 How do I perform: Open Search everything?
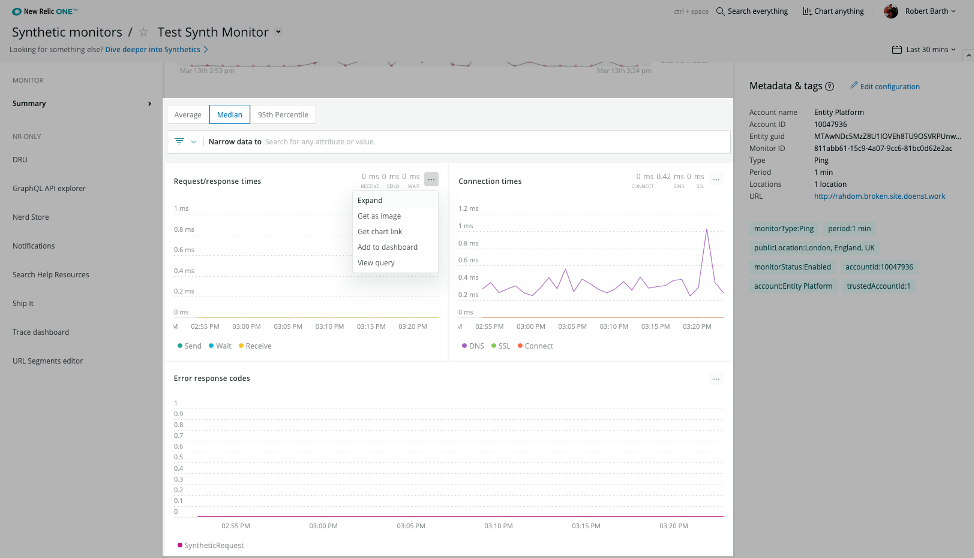pyautogui.click(x=752, y=11)
